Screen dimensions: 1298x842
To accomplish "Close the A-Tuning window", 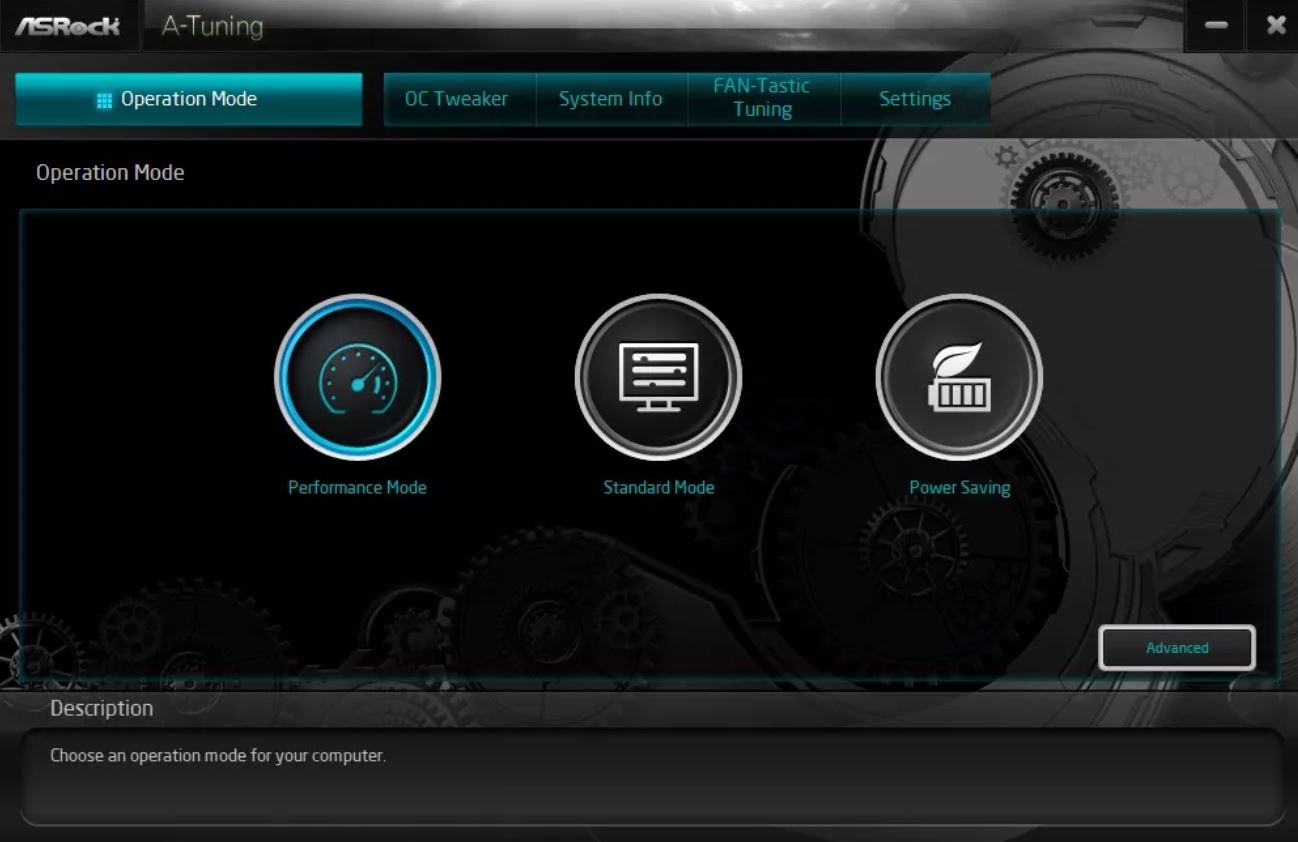I will pyautogui.click(x=1275, y=26).
